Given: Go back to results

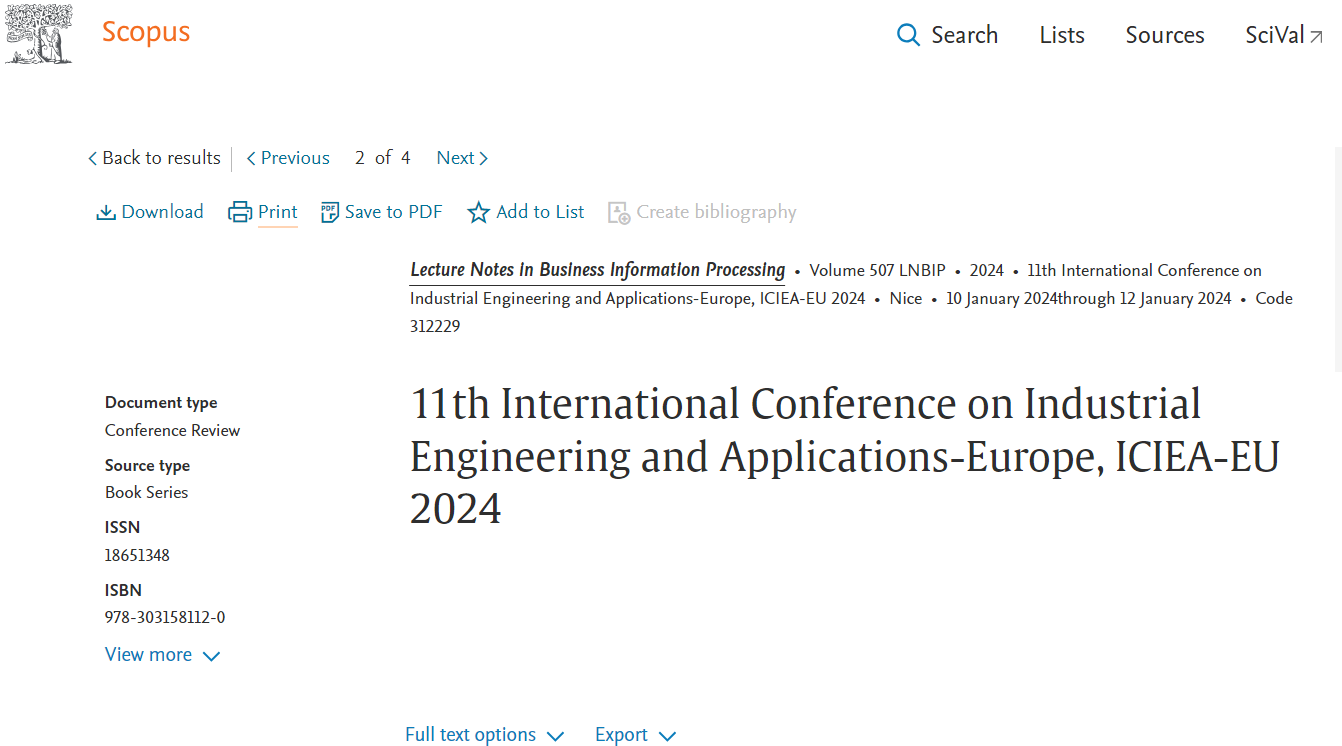Looking at the screenshot, I should click(154, 158).
